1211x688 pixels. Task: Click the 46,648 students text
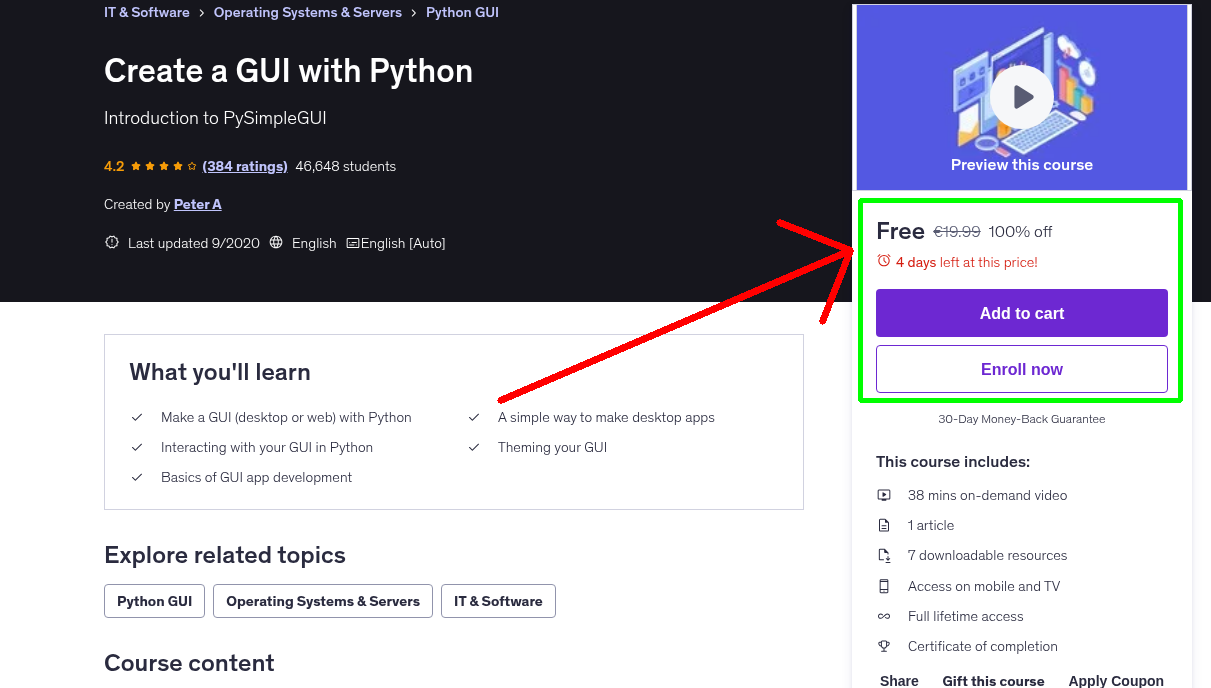[346, 166]
